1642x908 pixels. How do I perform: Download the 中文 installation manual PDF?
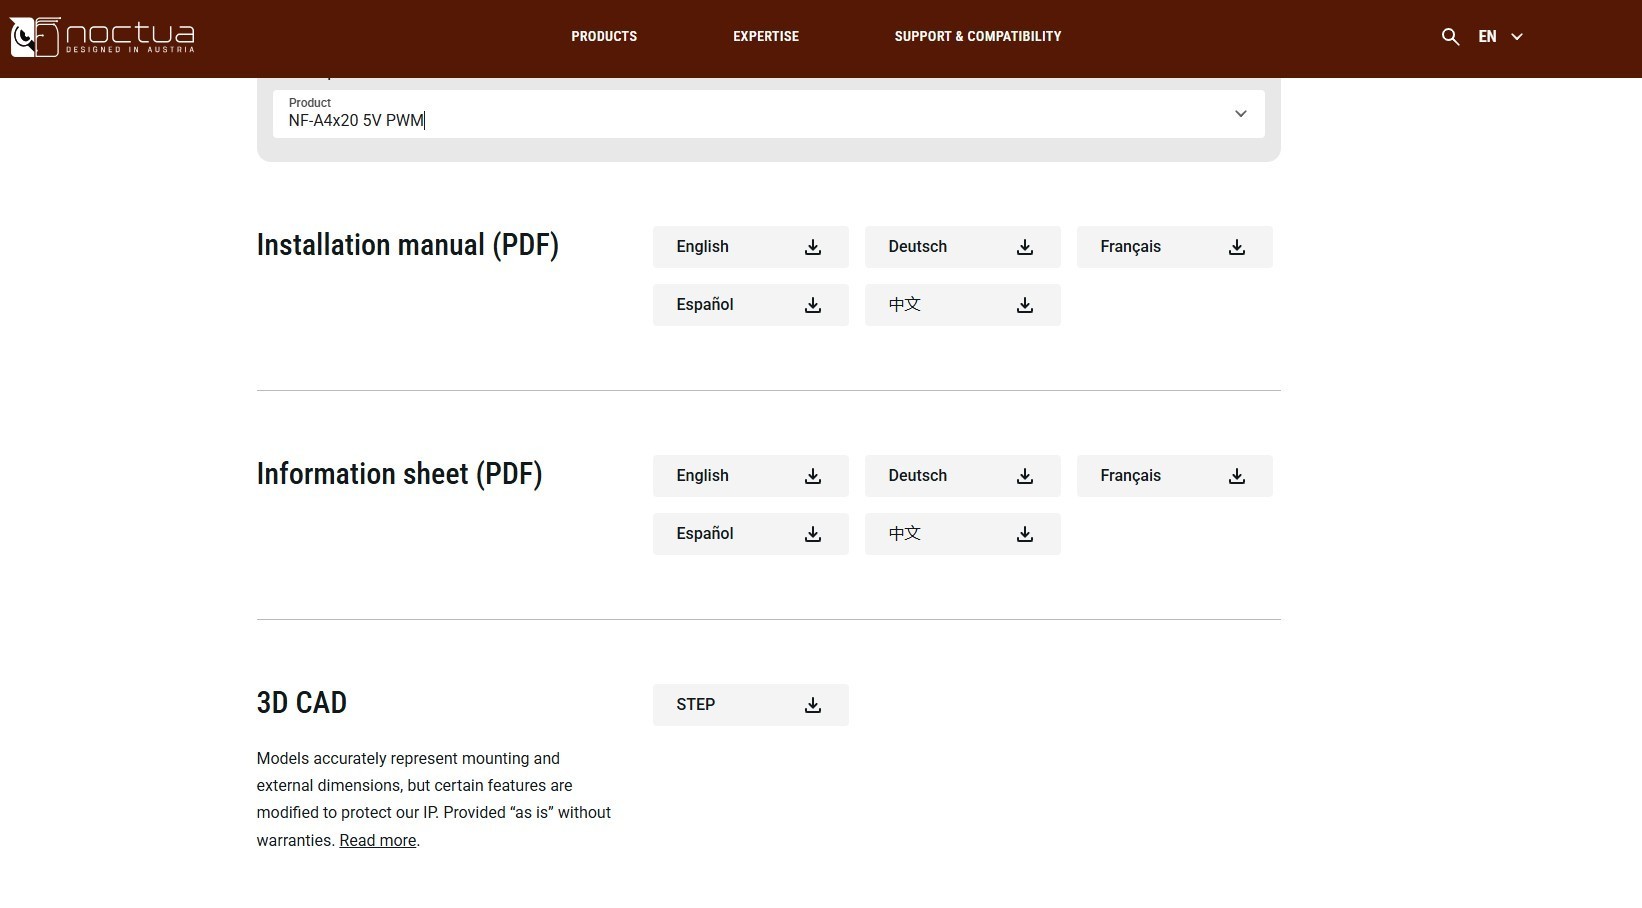962,305
